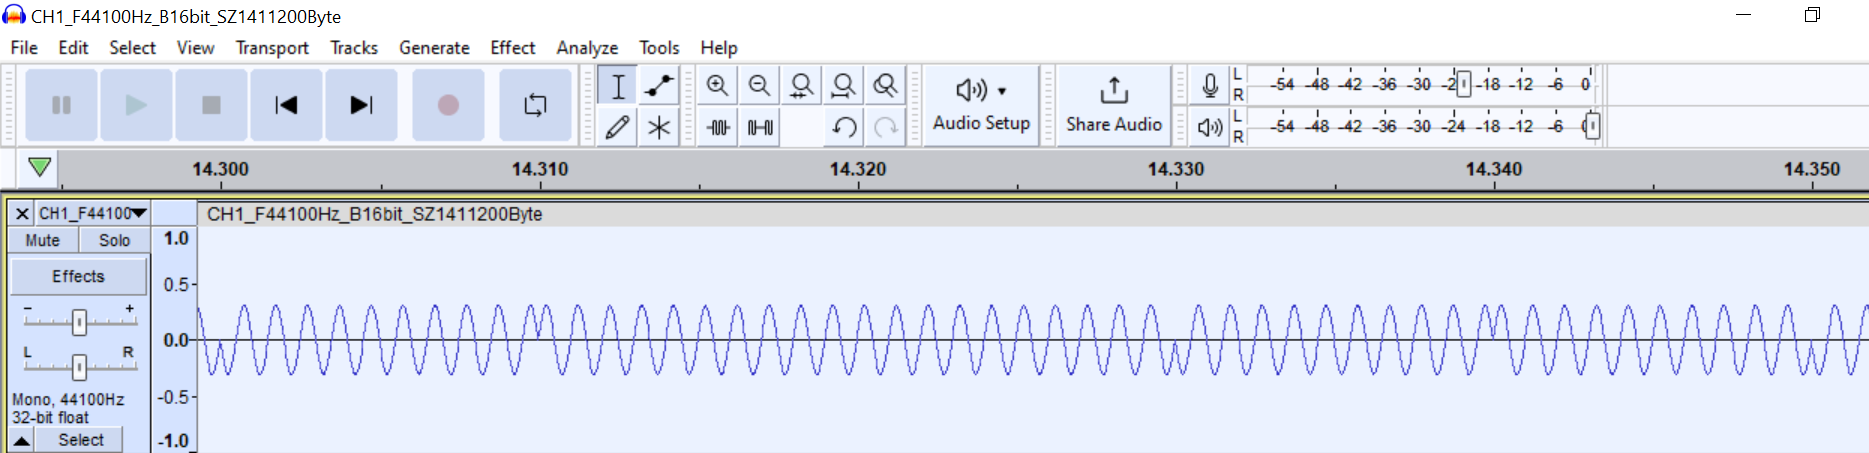Adjust the playback level slider
This screenshot has width=1869, height=453.
(x=1592, y=126)
